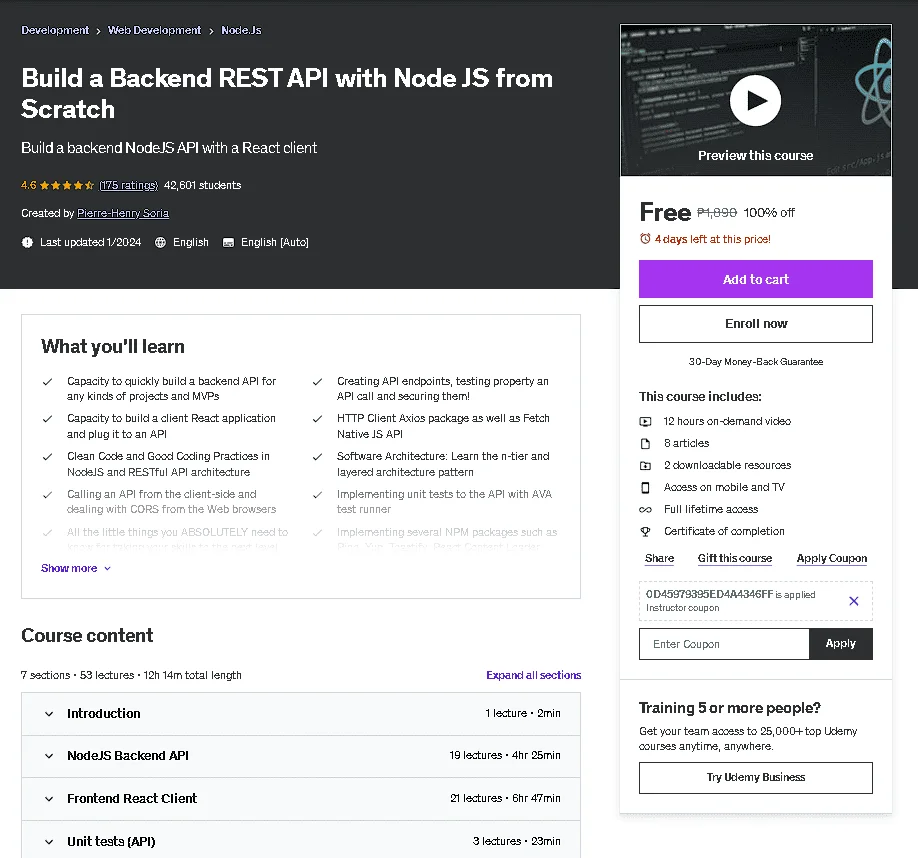The image size is (918, 858).
Task: Click the 'Course content' heading
Action: tap(87, 636)
